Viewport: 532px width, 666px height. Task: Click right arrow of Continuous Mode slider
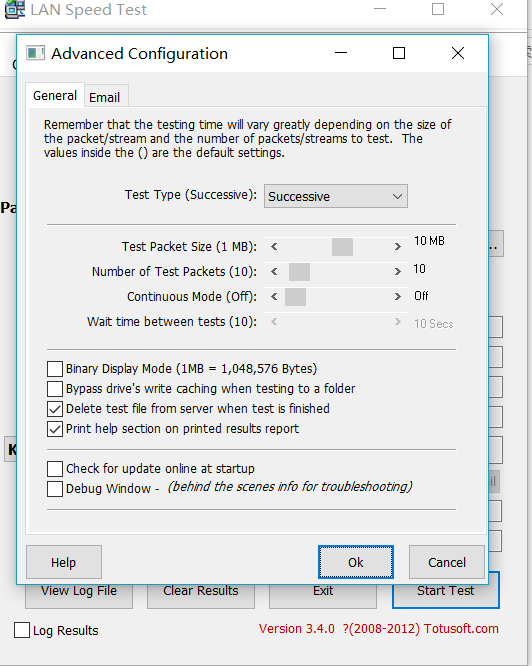click(397, 296)
